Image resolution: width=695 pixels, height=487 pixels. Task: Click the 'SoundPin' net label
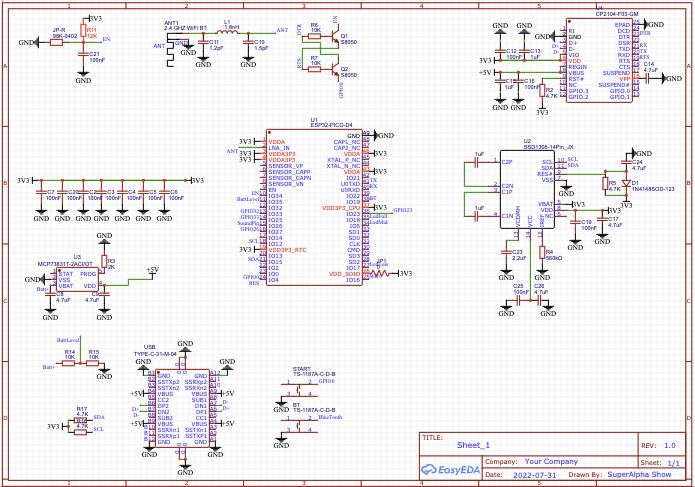[248, 223]
